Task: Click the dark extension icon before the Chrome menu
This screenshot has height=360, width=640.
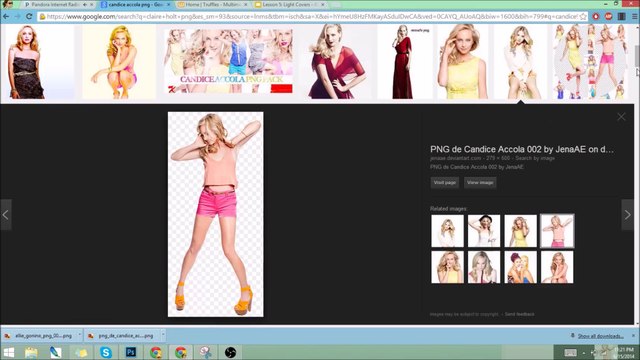Action: pos(622,17)
